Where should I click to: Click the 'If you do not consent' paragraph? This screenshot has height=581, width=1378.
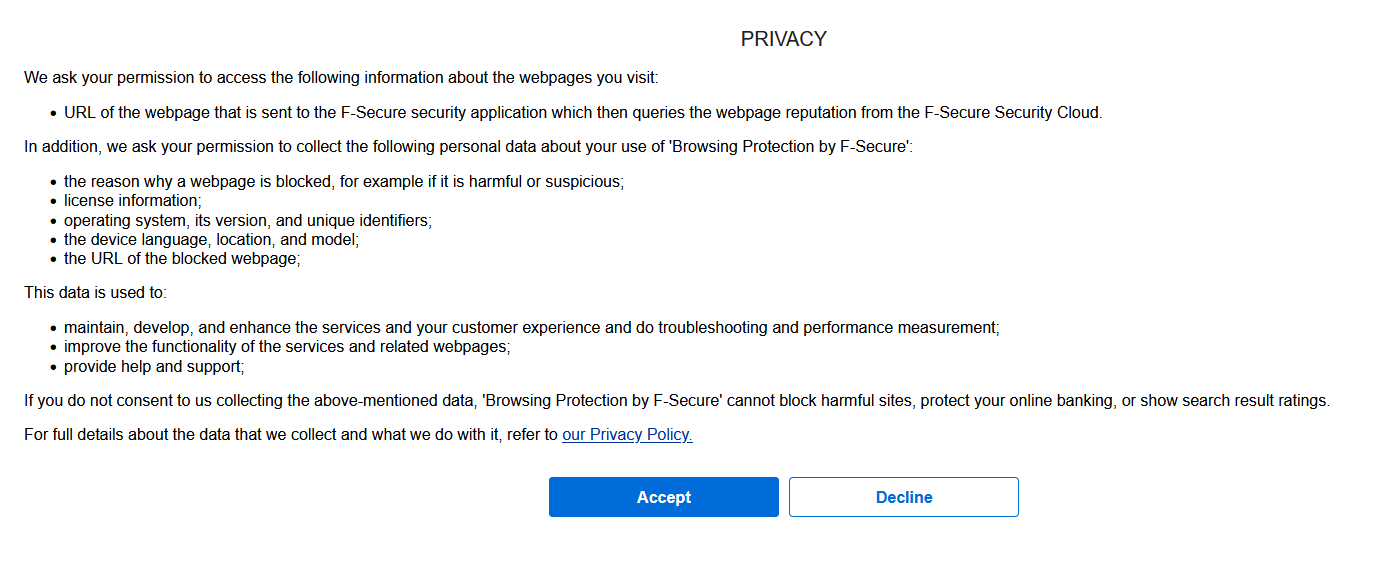coord(677,401)
